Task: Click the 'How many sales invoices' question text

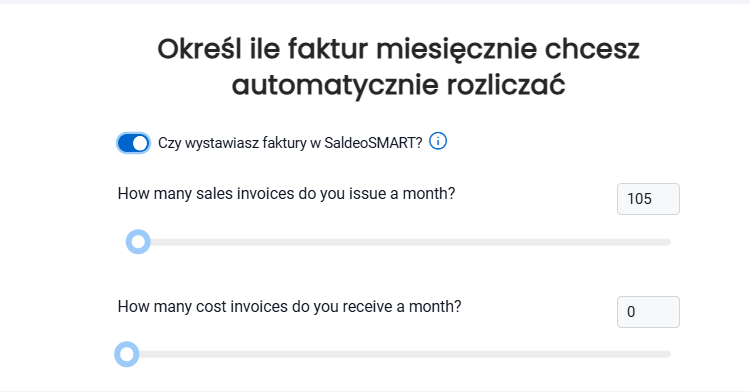Action: [287, 194]
